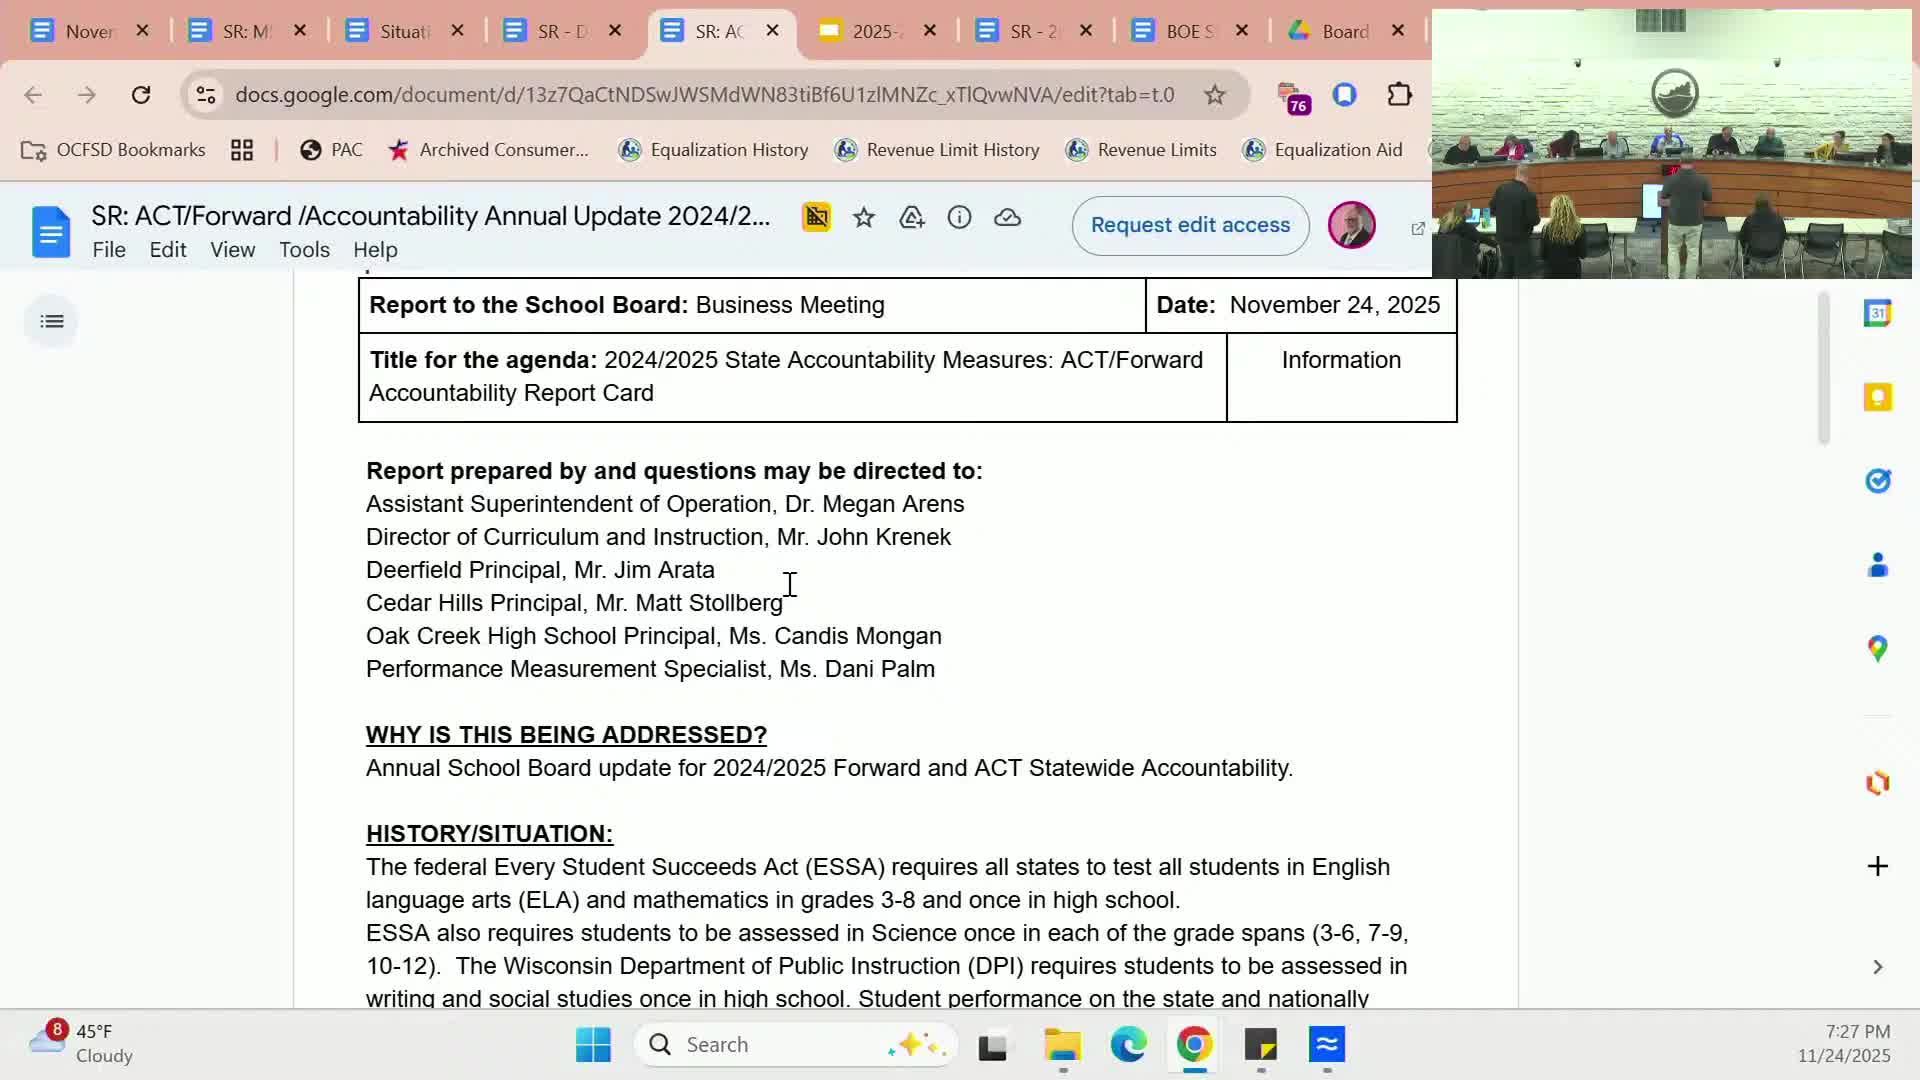
Task: Click the document vertical scrollbar
Action: click(x=1823, y=370)
